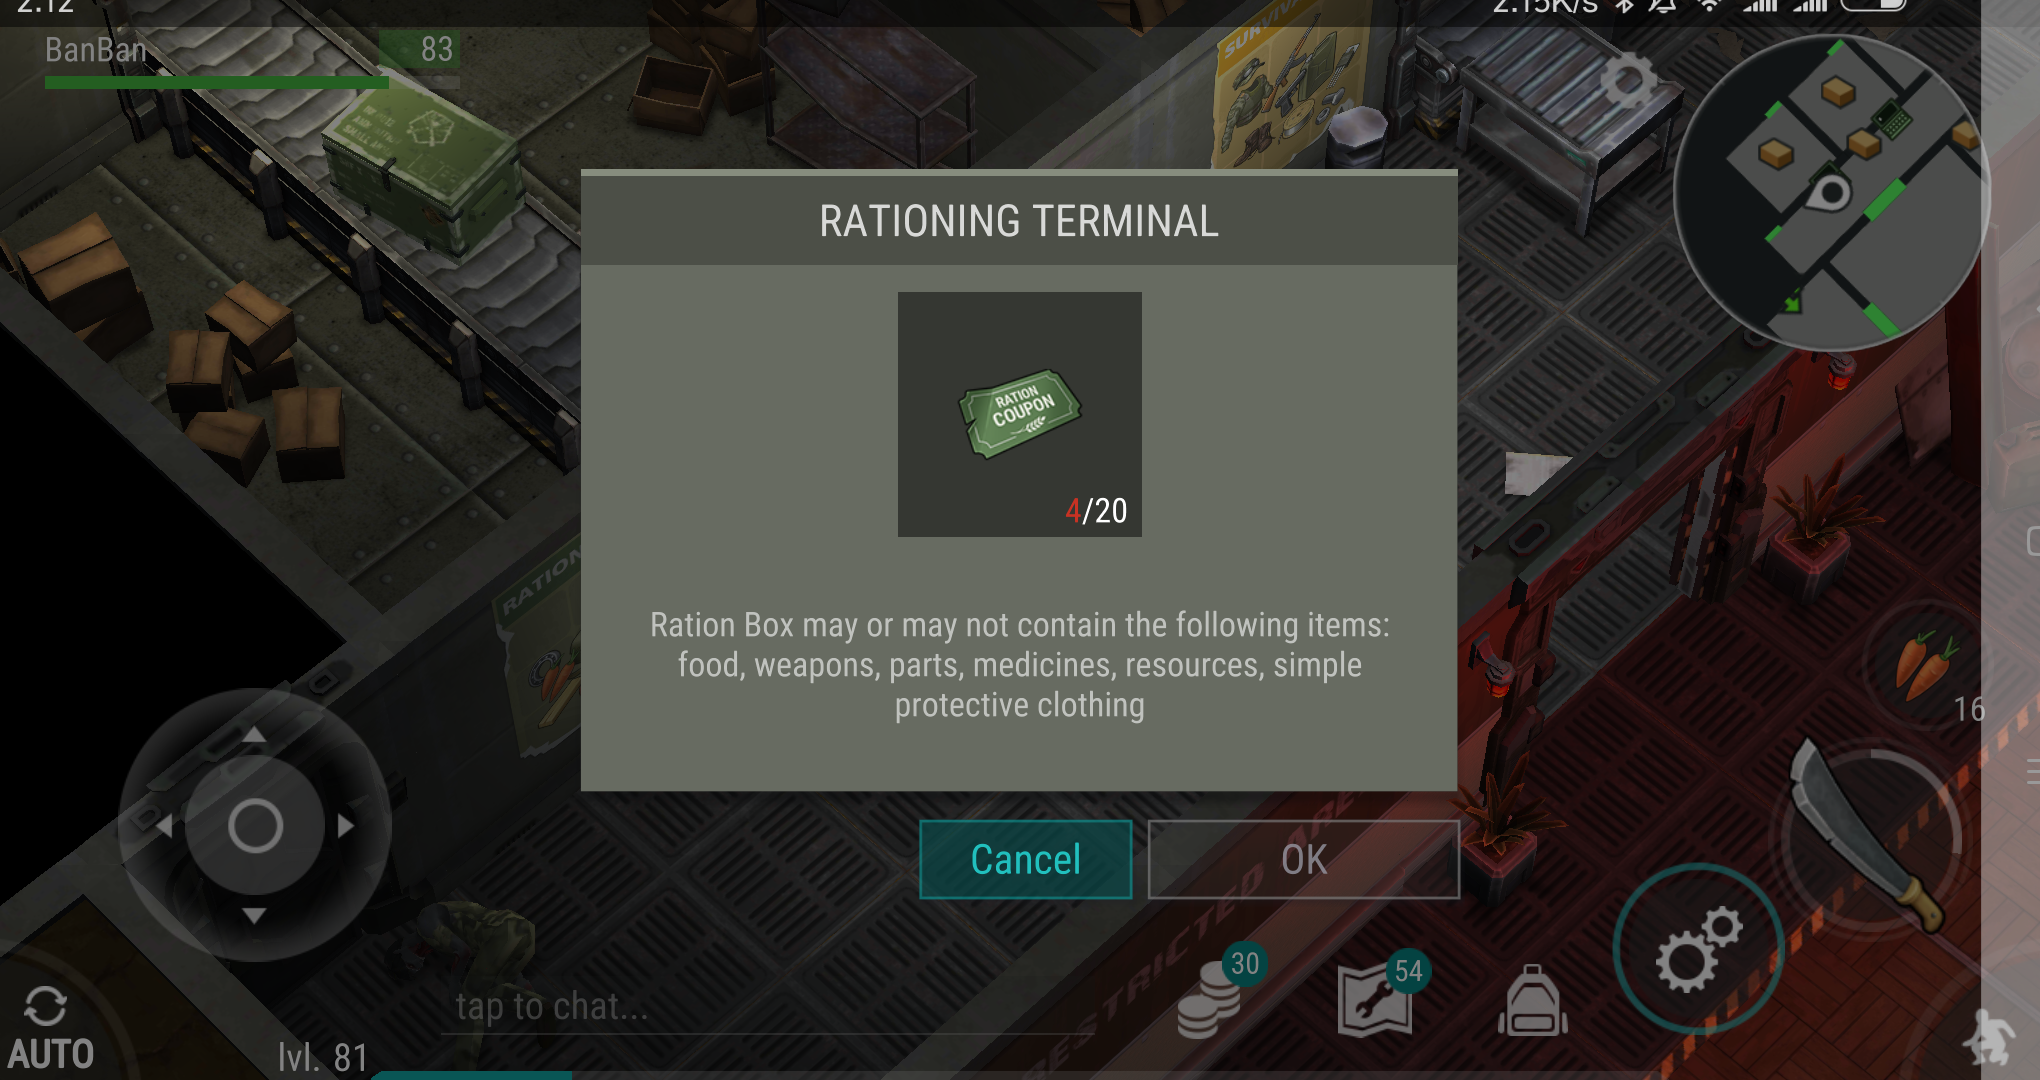Open the circular minimap
This screenshot has height=1080, width=2040.
coord(1830,192)
